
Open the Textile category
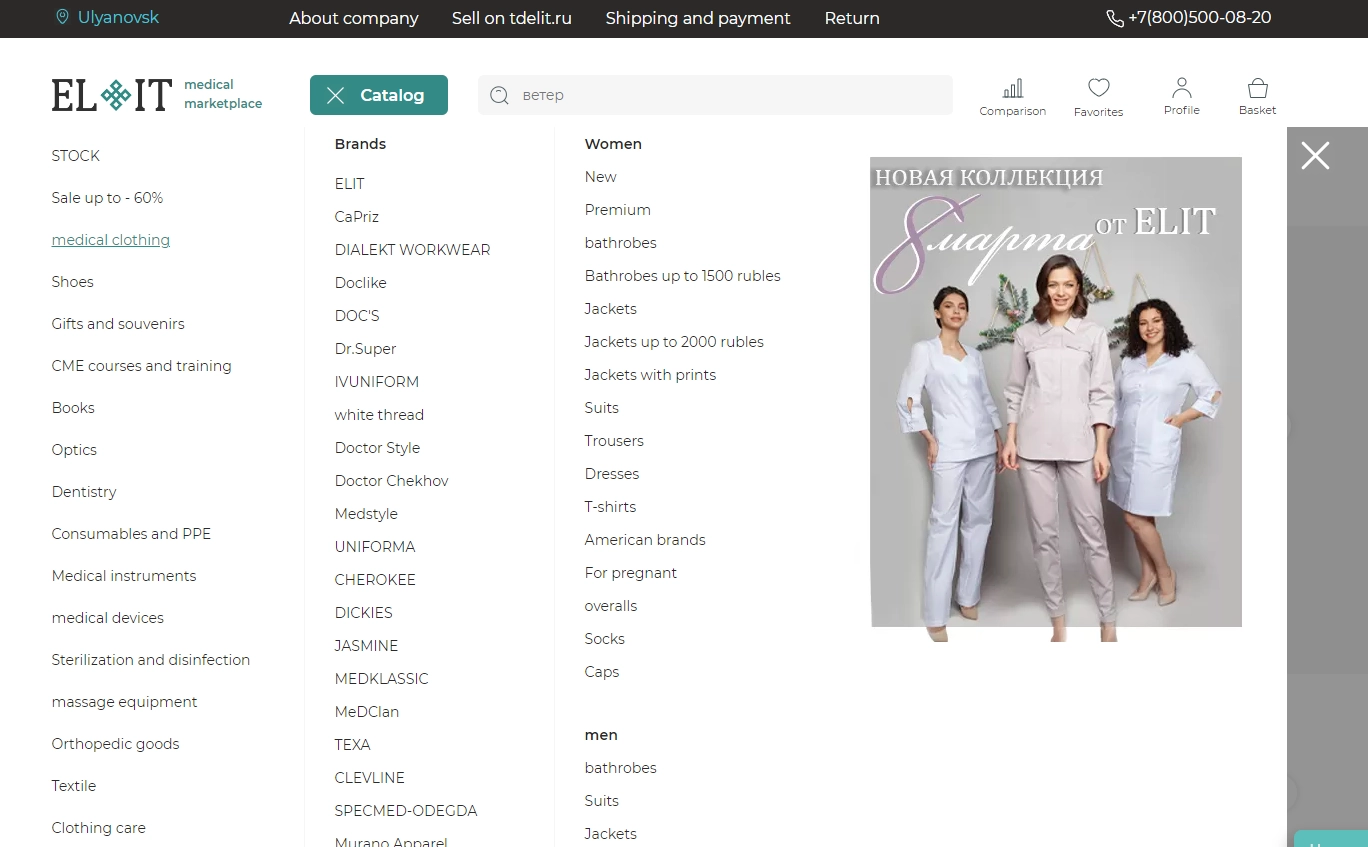point(74,786)
